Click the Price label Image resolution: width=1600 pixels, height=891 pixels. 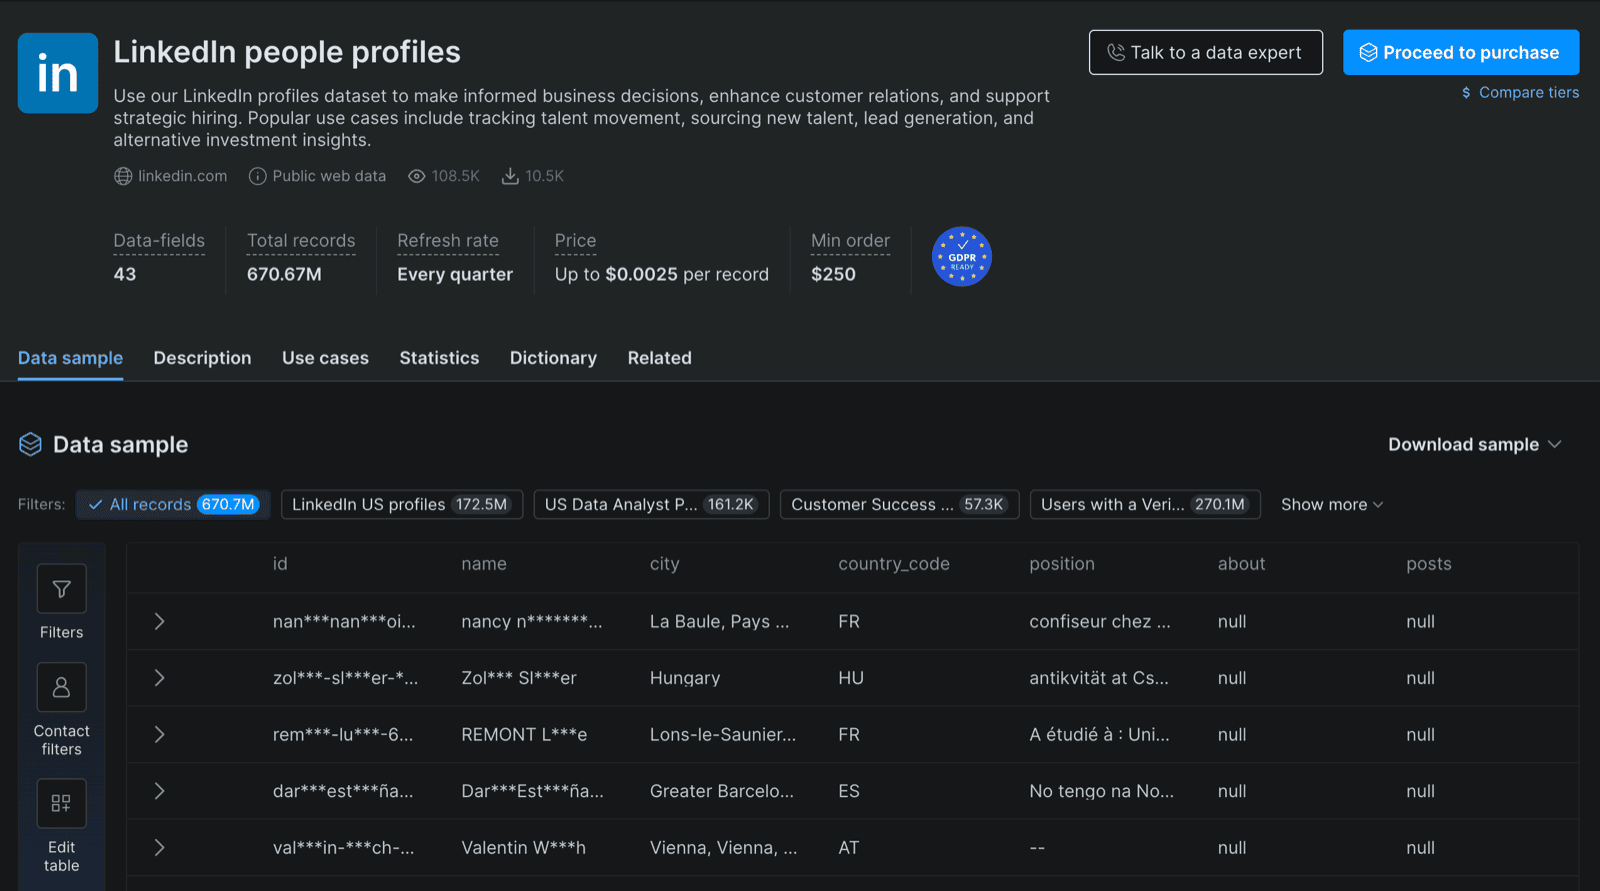click(x=575, y=241)
